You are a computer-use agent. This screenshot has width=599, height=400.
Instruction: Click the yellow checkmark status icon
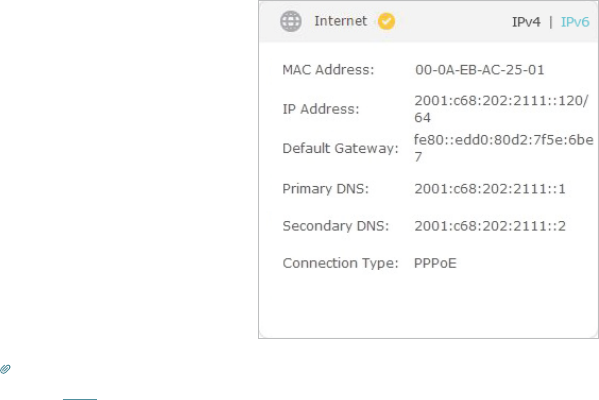[386, 21]
